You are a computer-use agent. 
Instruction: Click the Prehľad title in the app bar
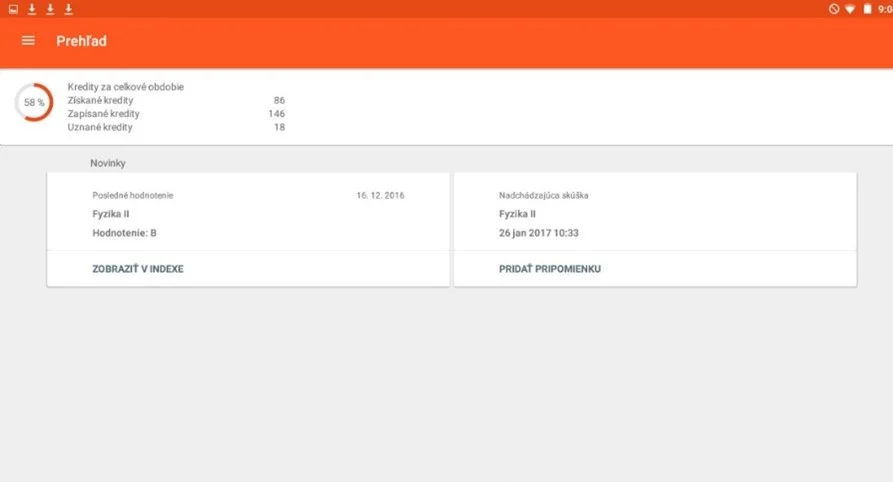pyautogui.click(x=82, y=41)
